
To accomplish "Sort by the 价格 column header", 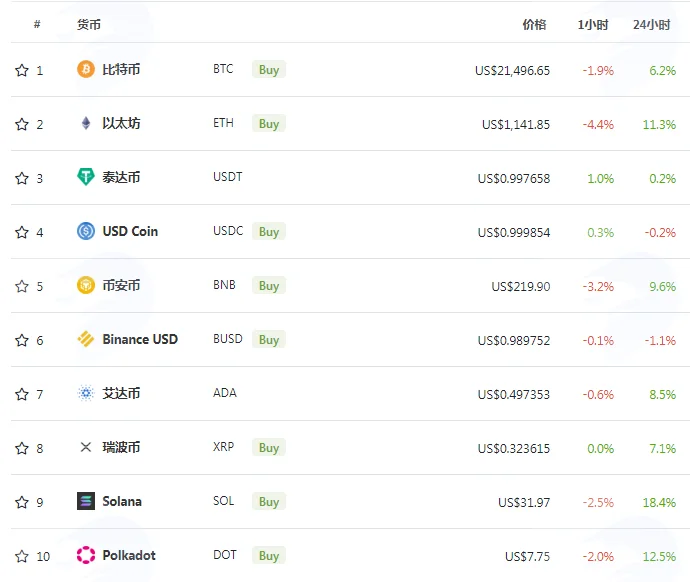I will tap(534, 25).
